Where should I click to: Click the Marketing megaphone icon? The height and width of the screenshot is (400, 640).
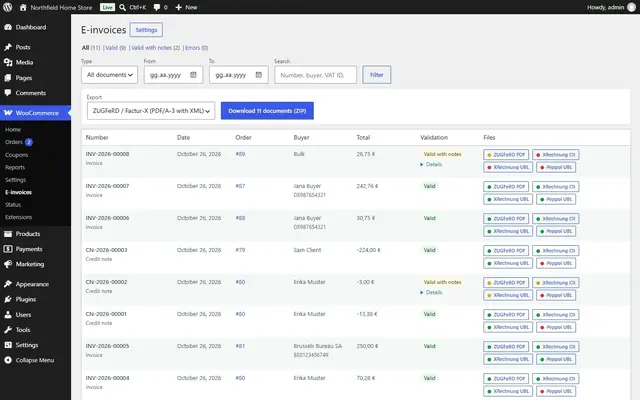coord(8,264)
